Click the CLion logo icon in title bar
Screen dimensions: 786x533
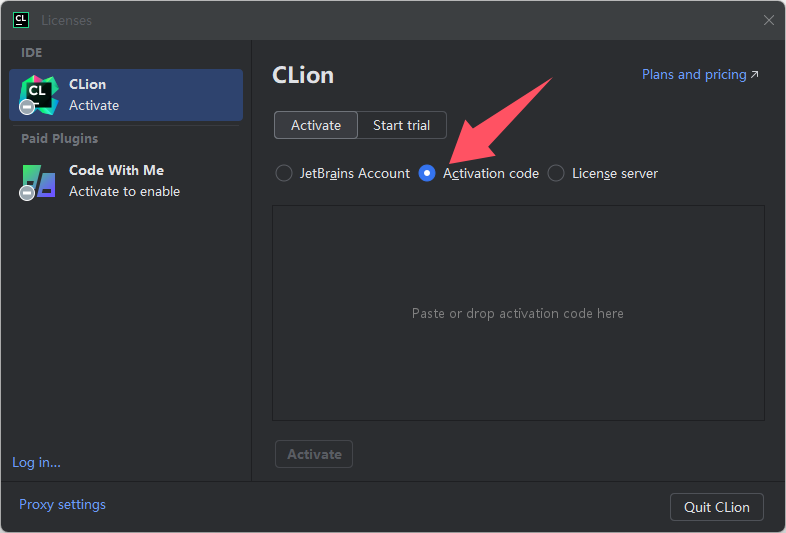pos(21,20)
